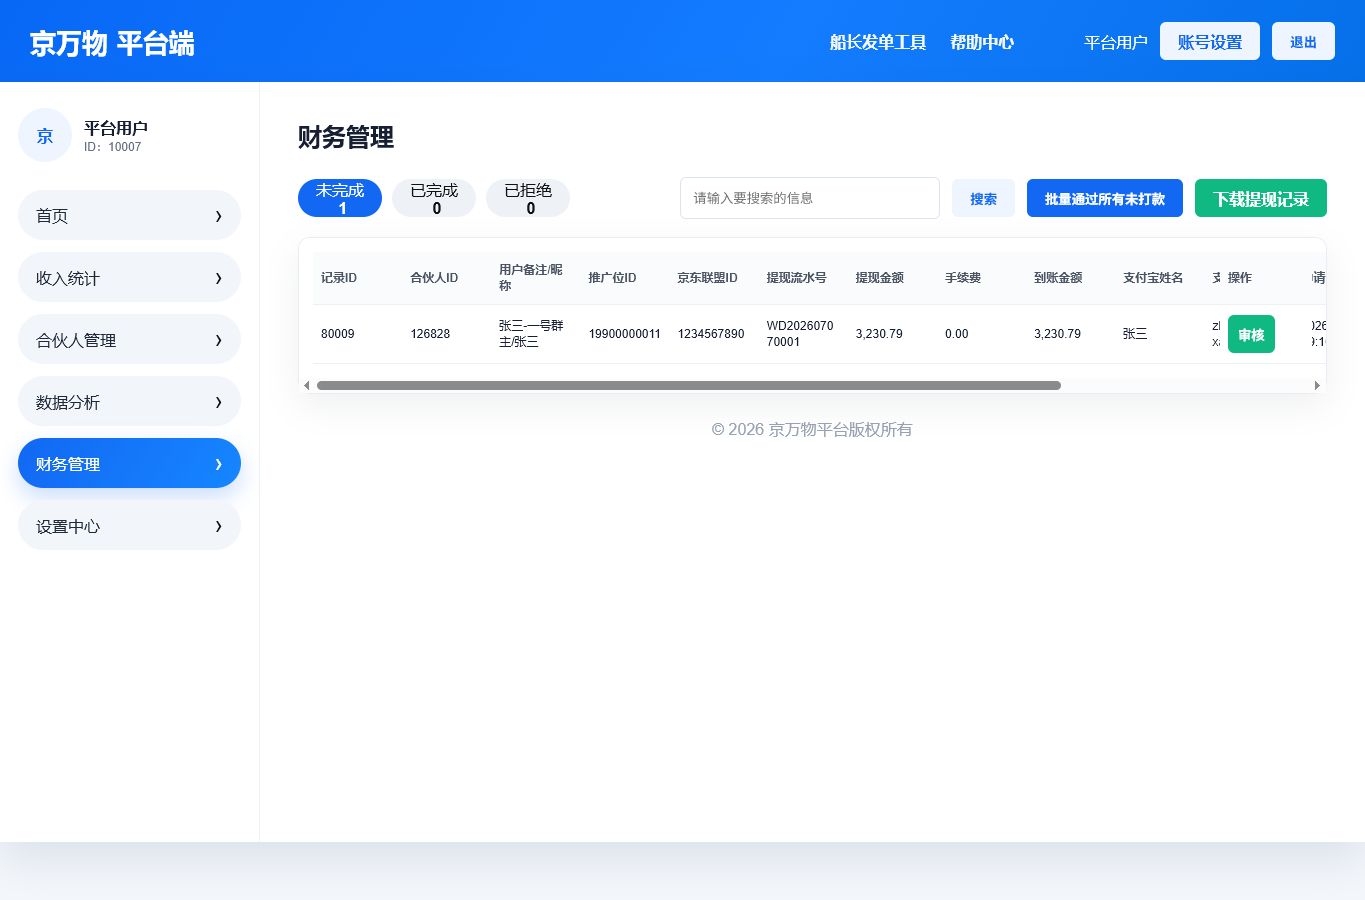Click 下载提现记录 button
Image resolution: width=1365 pixels, height=900 pixels.
coord(1261,198)
